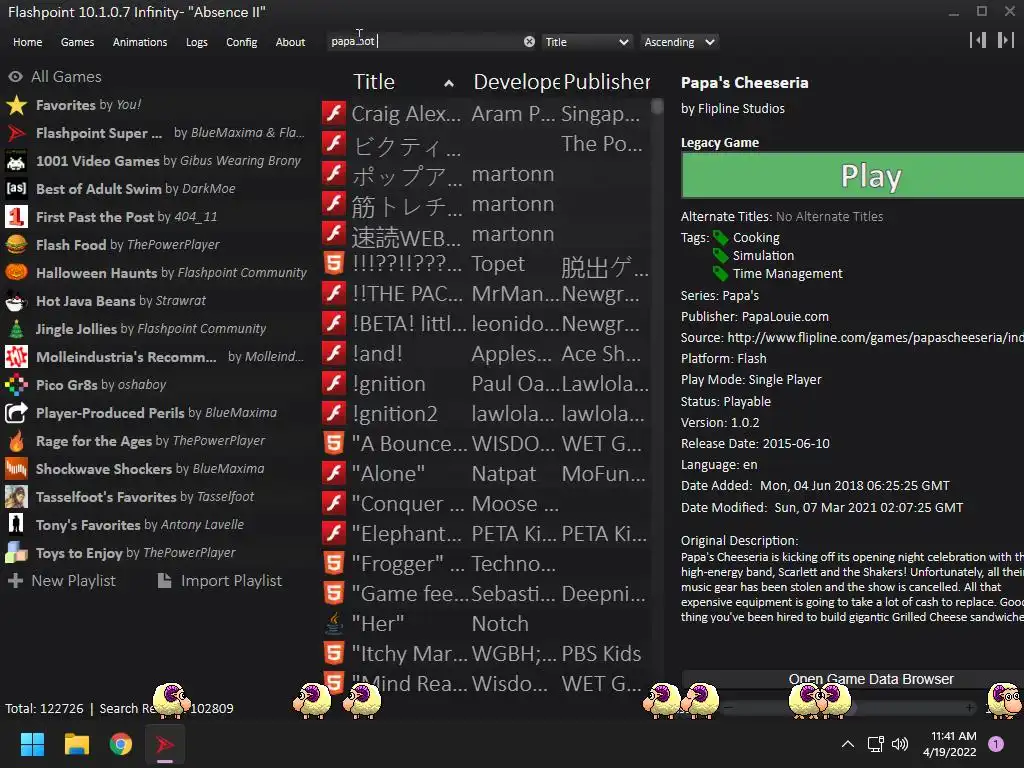This screenshot has width=1024, height=768.
Task: Open the Rage for the Ages flame icon
Action: tap(16, 441)
